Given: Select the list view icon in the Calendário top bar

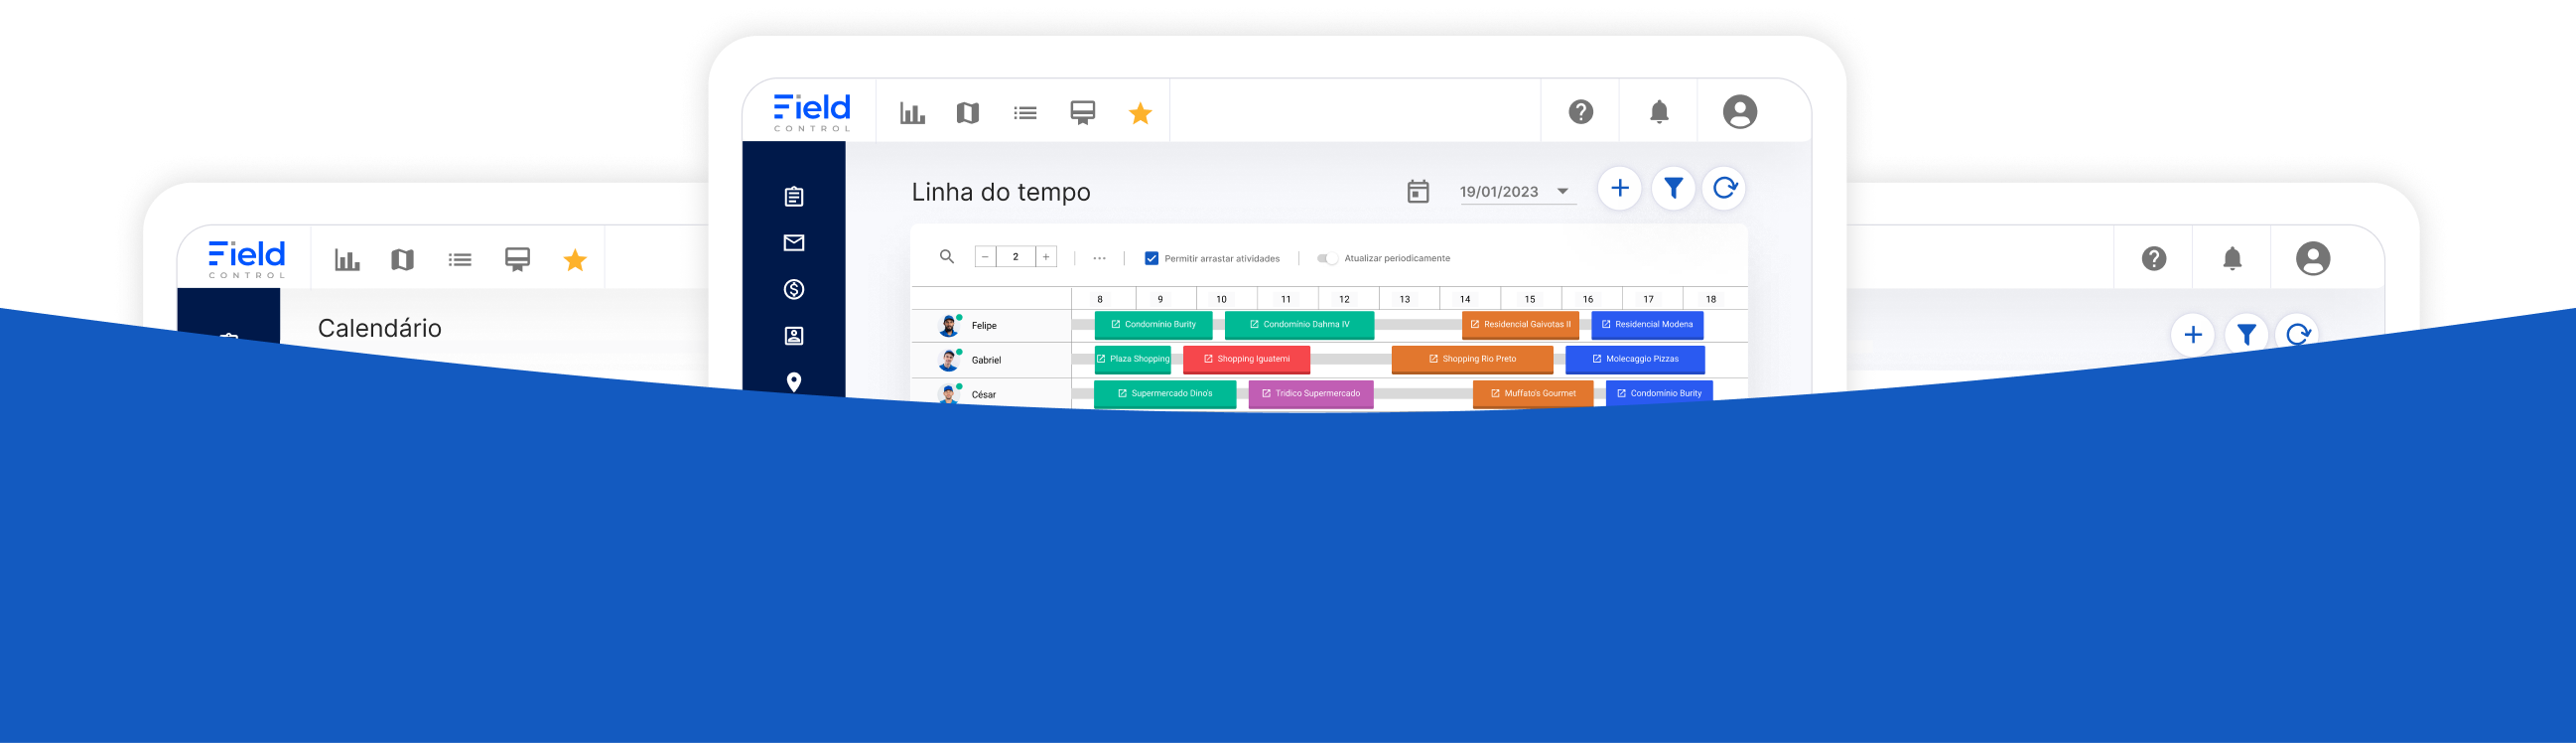Looking at the screenshot, I should coord(460,260).
